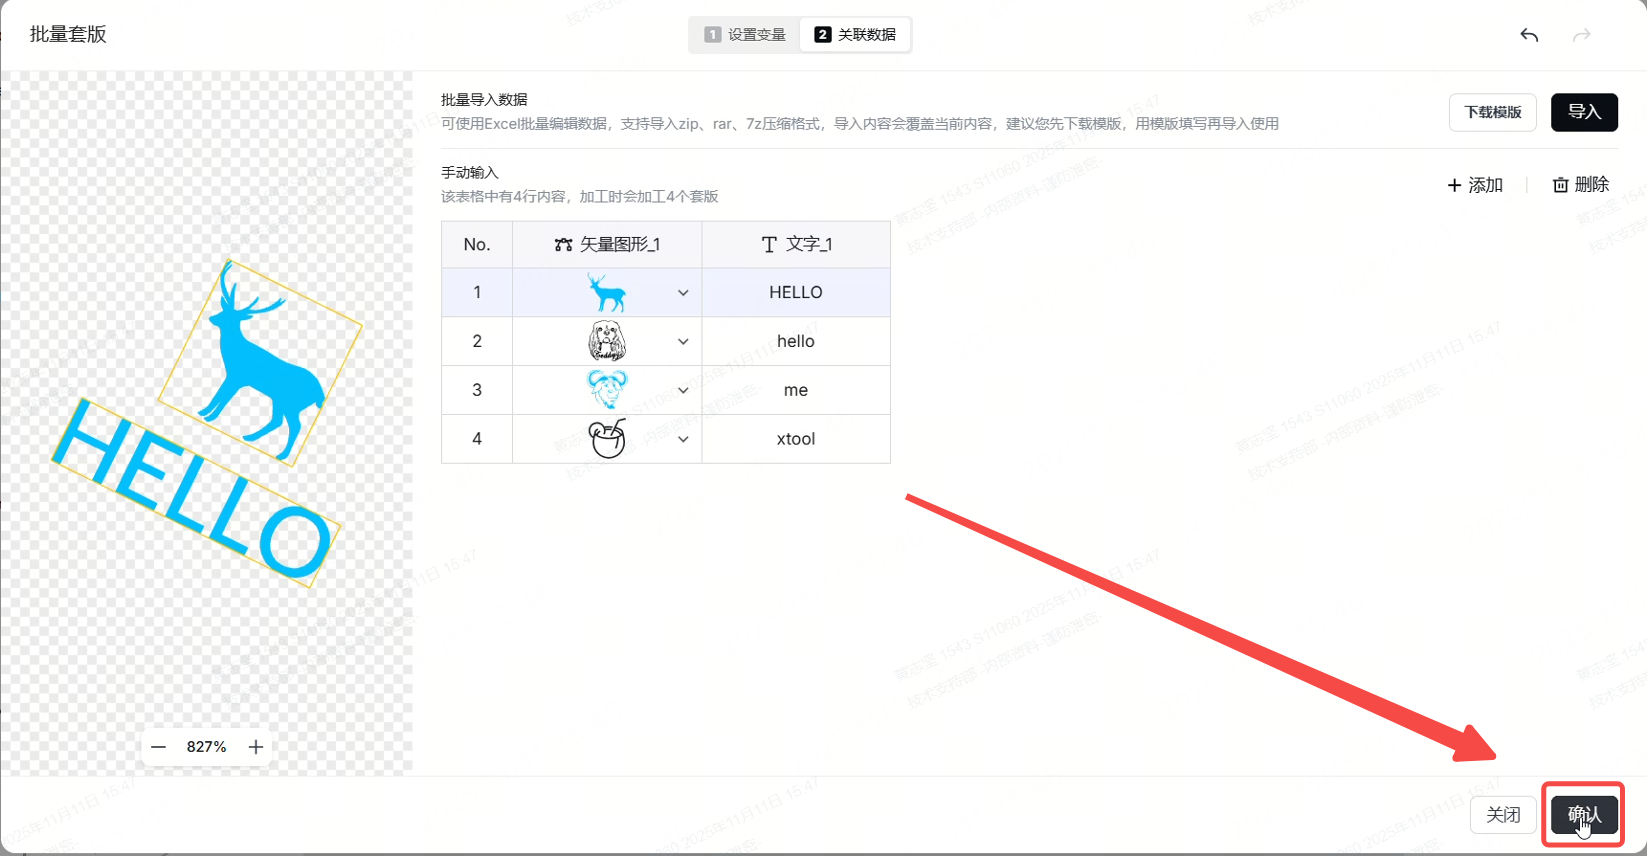Image resolution: width=1647 pixels, height=856 pixels.
Task: Click the blue deer graphic in row 1
Action: 606,293
